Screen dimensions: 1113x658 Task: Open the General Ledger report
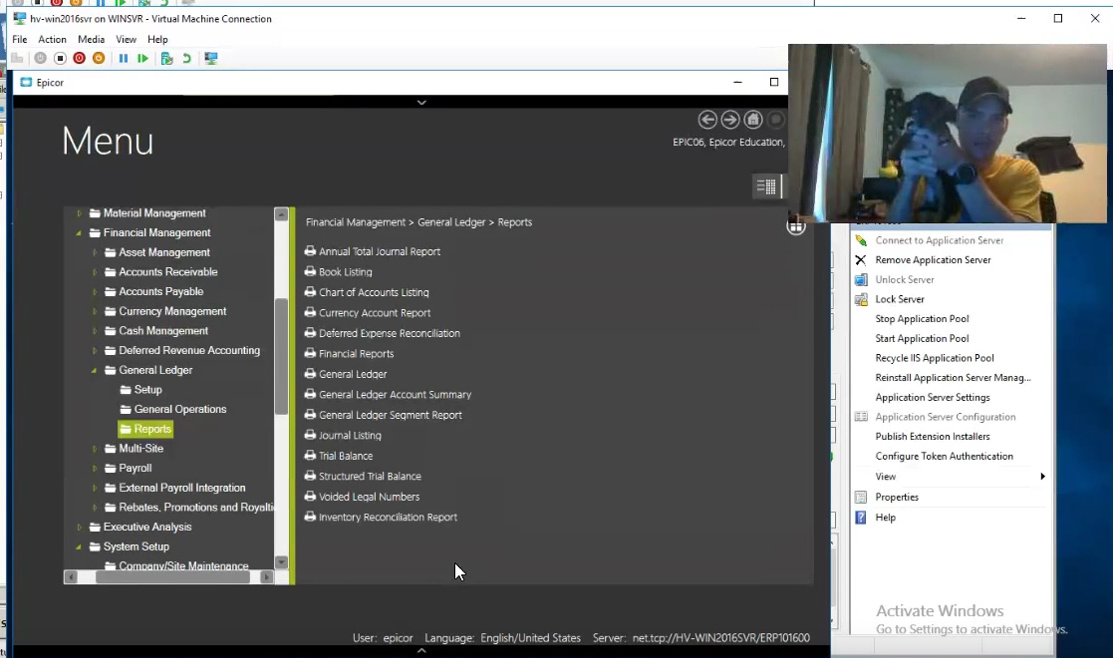pyautogui.click(x=353, y=374)
